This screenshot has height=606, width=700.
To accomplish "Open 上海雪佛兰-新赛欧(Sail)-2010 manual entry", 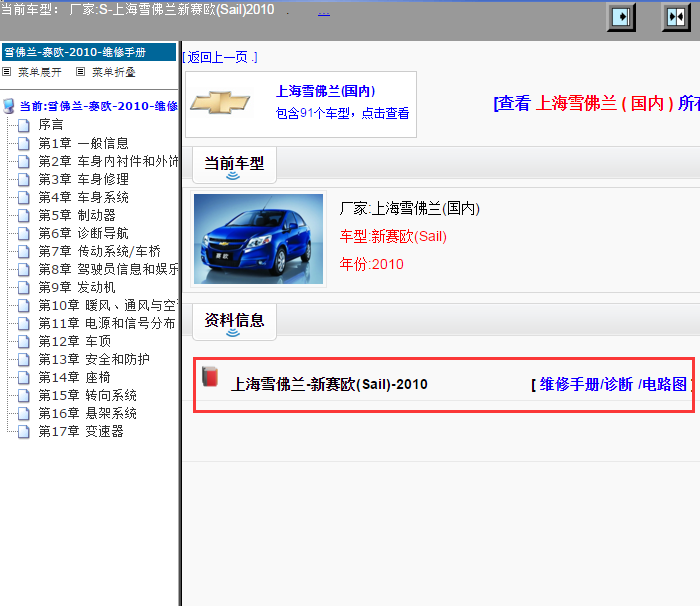I will 329,384.
